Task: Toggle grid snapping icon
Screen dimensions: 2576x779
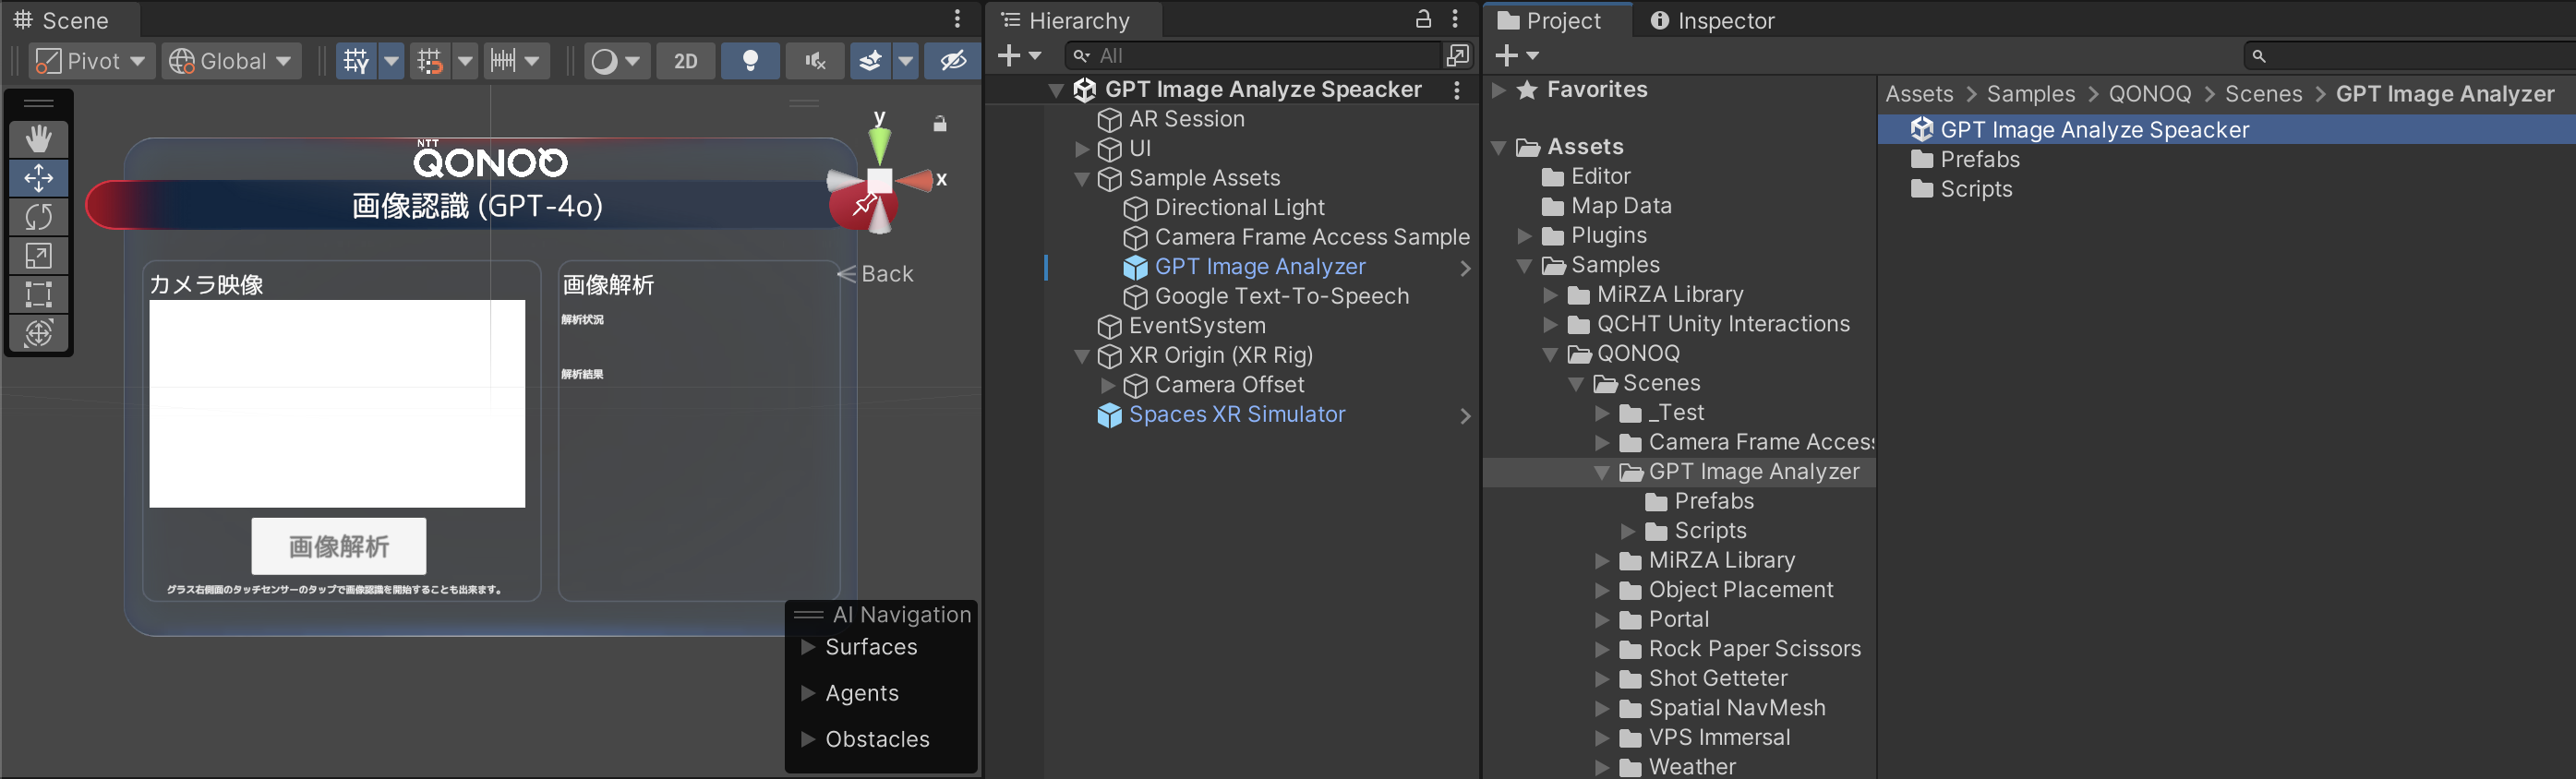Action: (x=430, y=61)
